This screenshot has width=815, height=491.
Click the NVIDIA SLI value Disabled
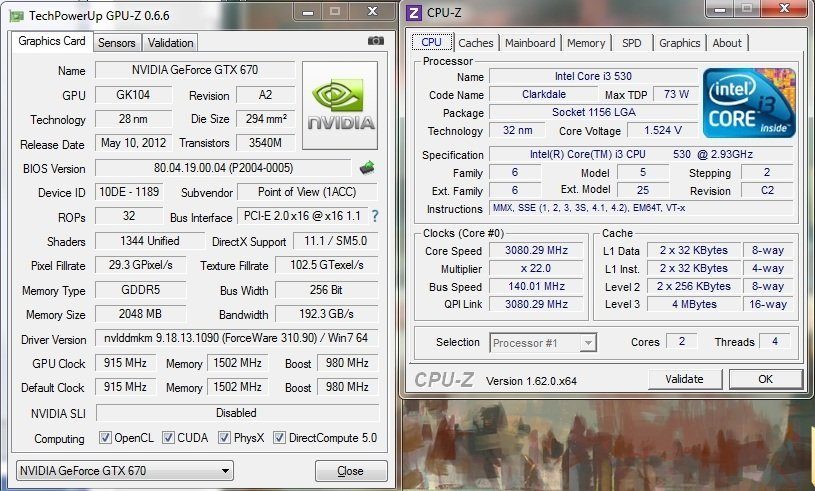pyautogui.click(x=236, y=413)
